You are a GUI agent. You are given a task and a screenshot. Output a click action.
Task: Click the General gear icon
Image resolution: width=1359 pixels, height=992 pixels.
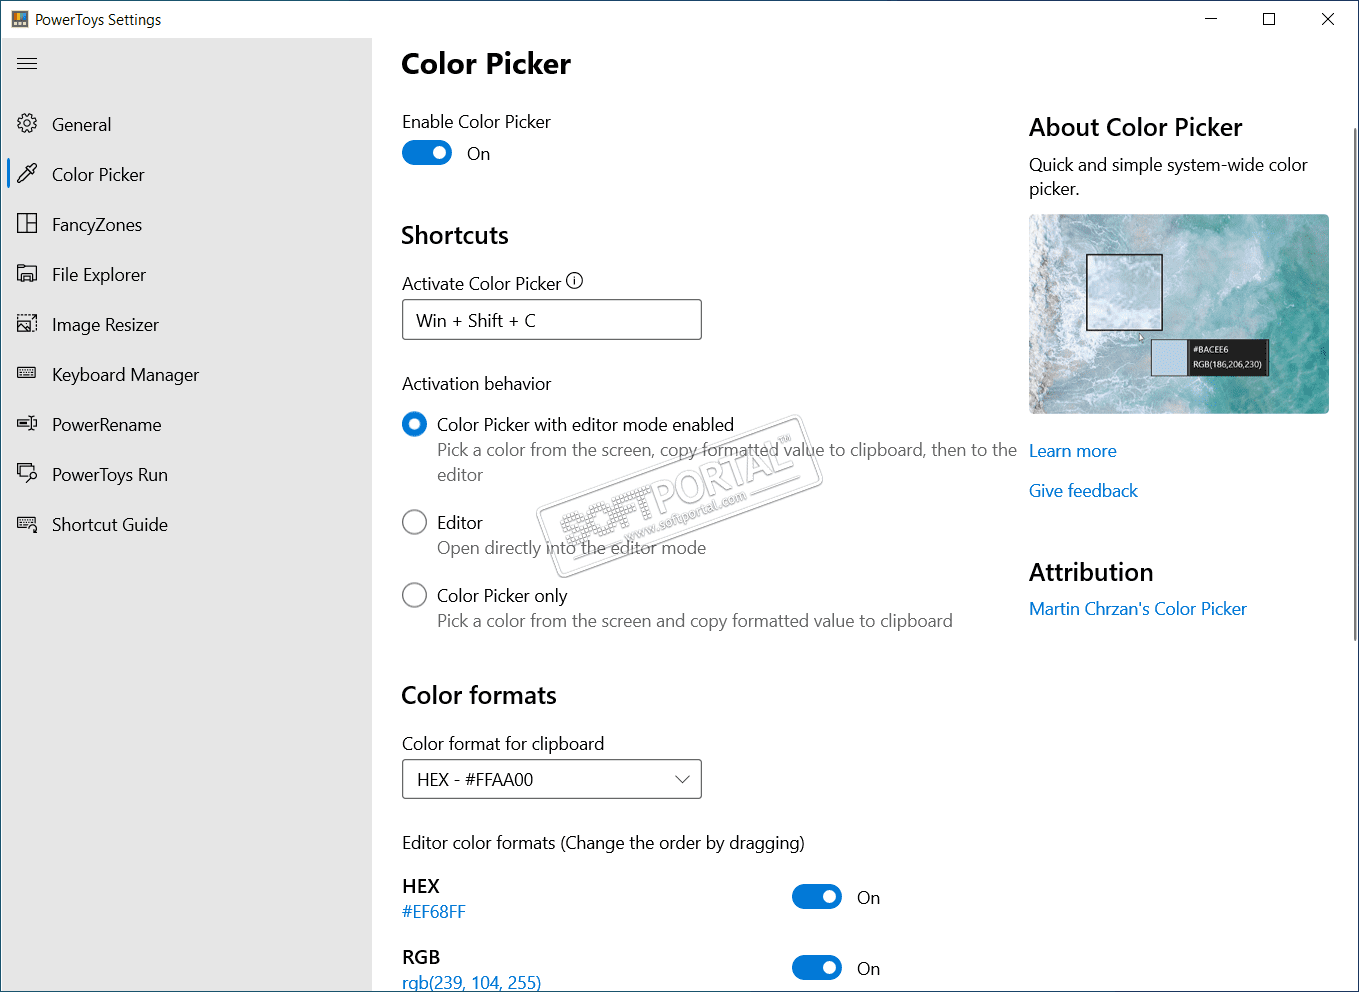pyautogui.click(x=27, y=124)
